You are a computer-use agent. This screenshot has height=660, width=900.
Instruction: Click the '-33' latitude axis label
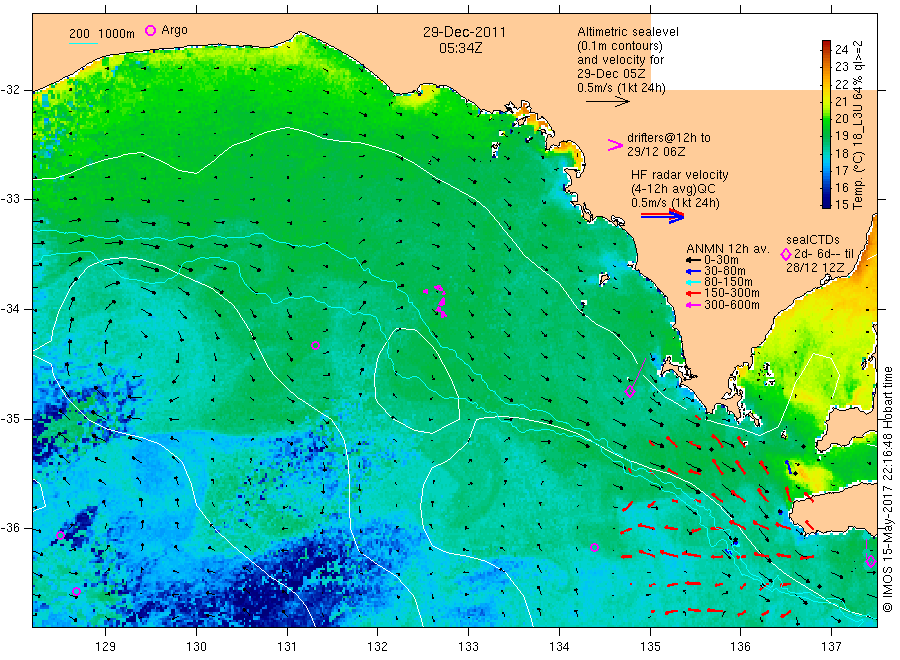(10, 199)
